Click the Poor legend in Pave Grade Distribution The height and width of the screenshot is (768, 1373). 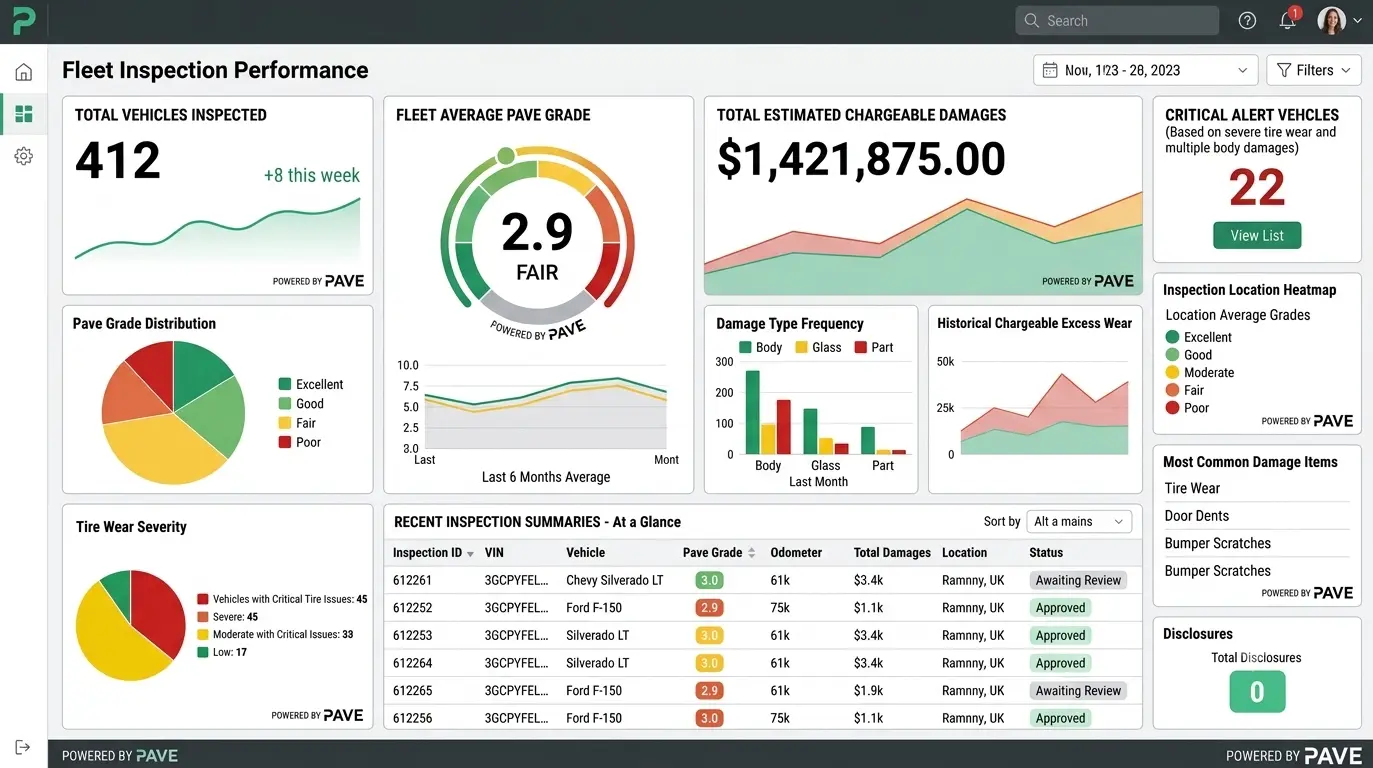(299, 442)
